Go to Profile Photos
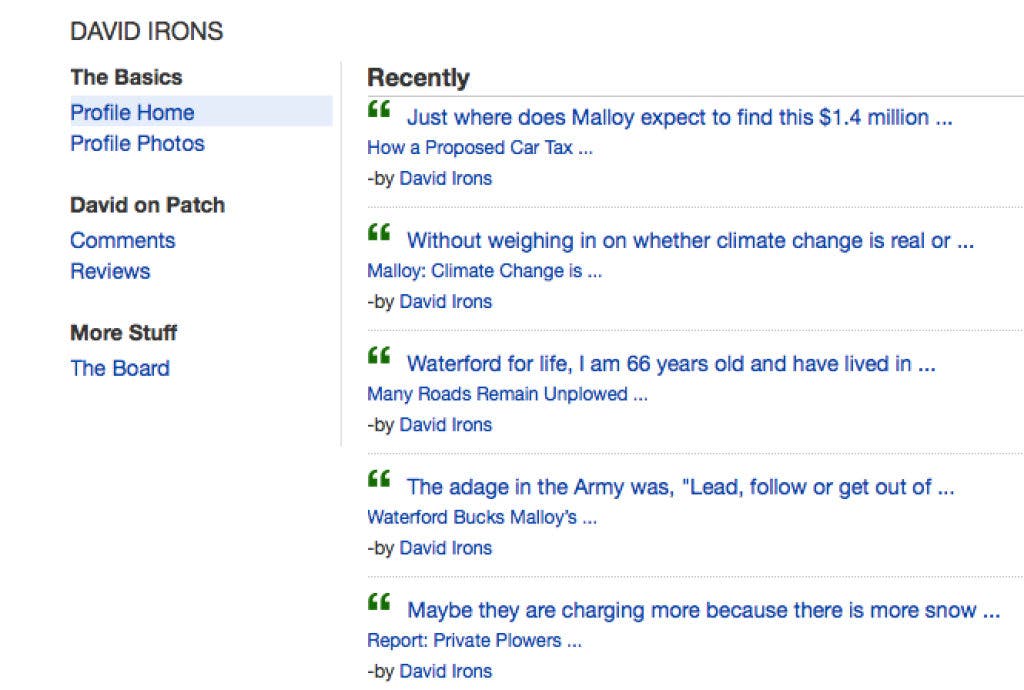This screenshot has width=1024, height=690. click(x=137, y=143)
